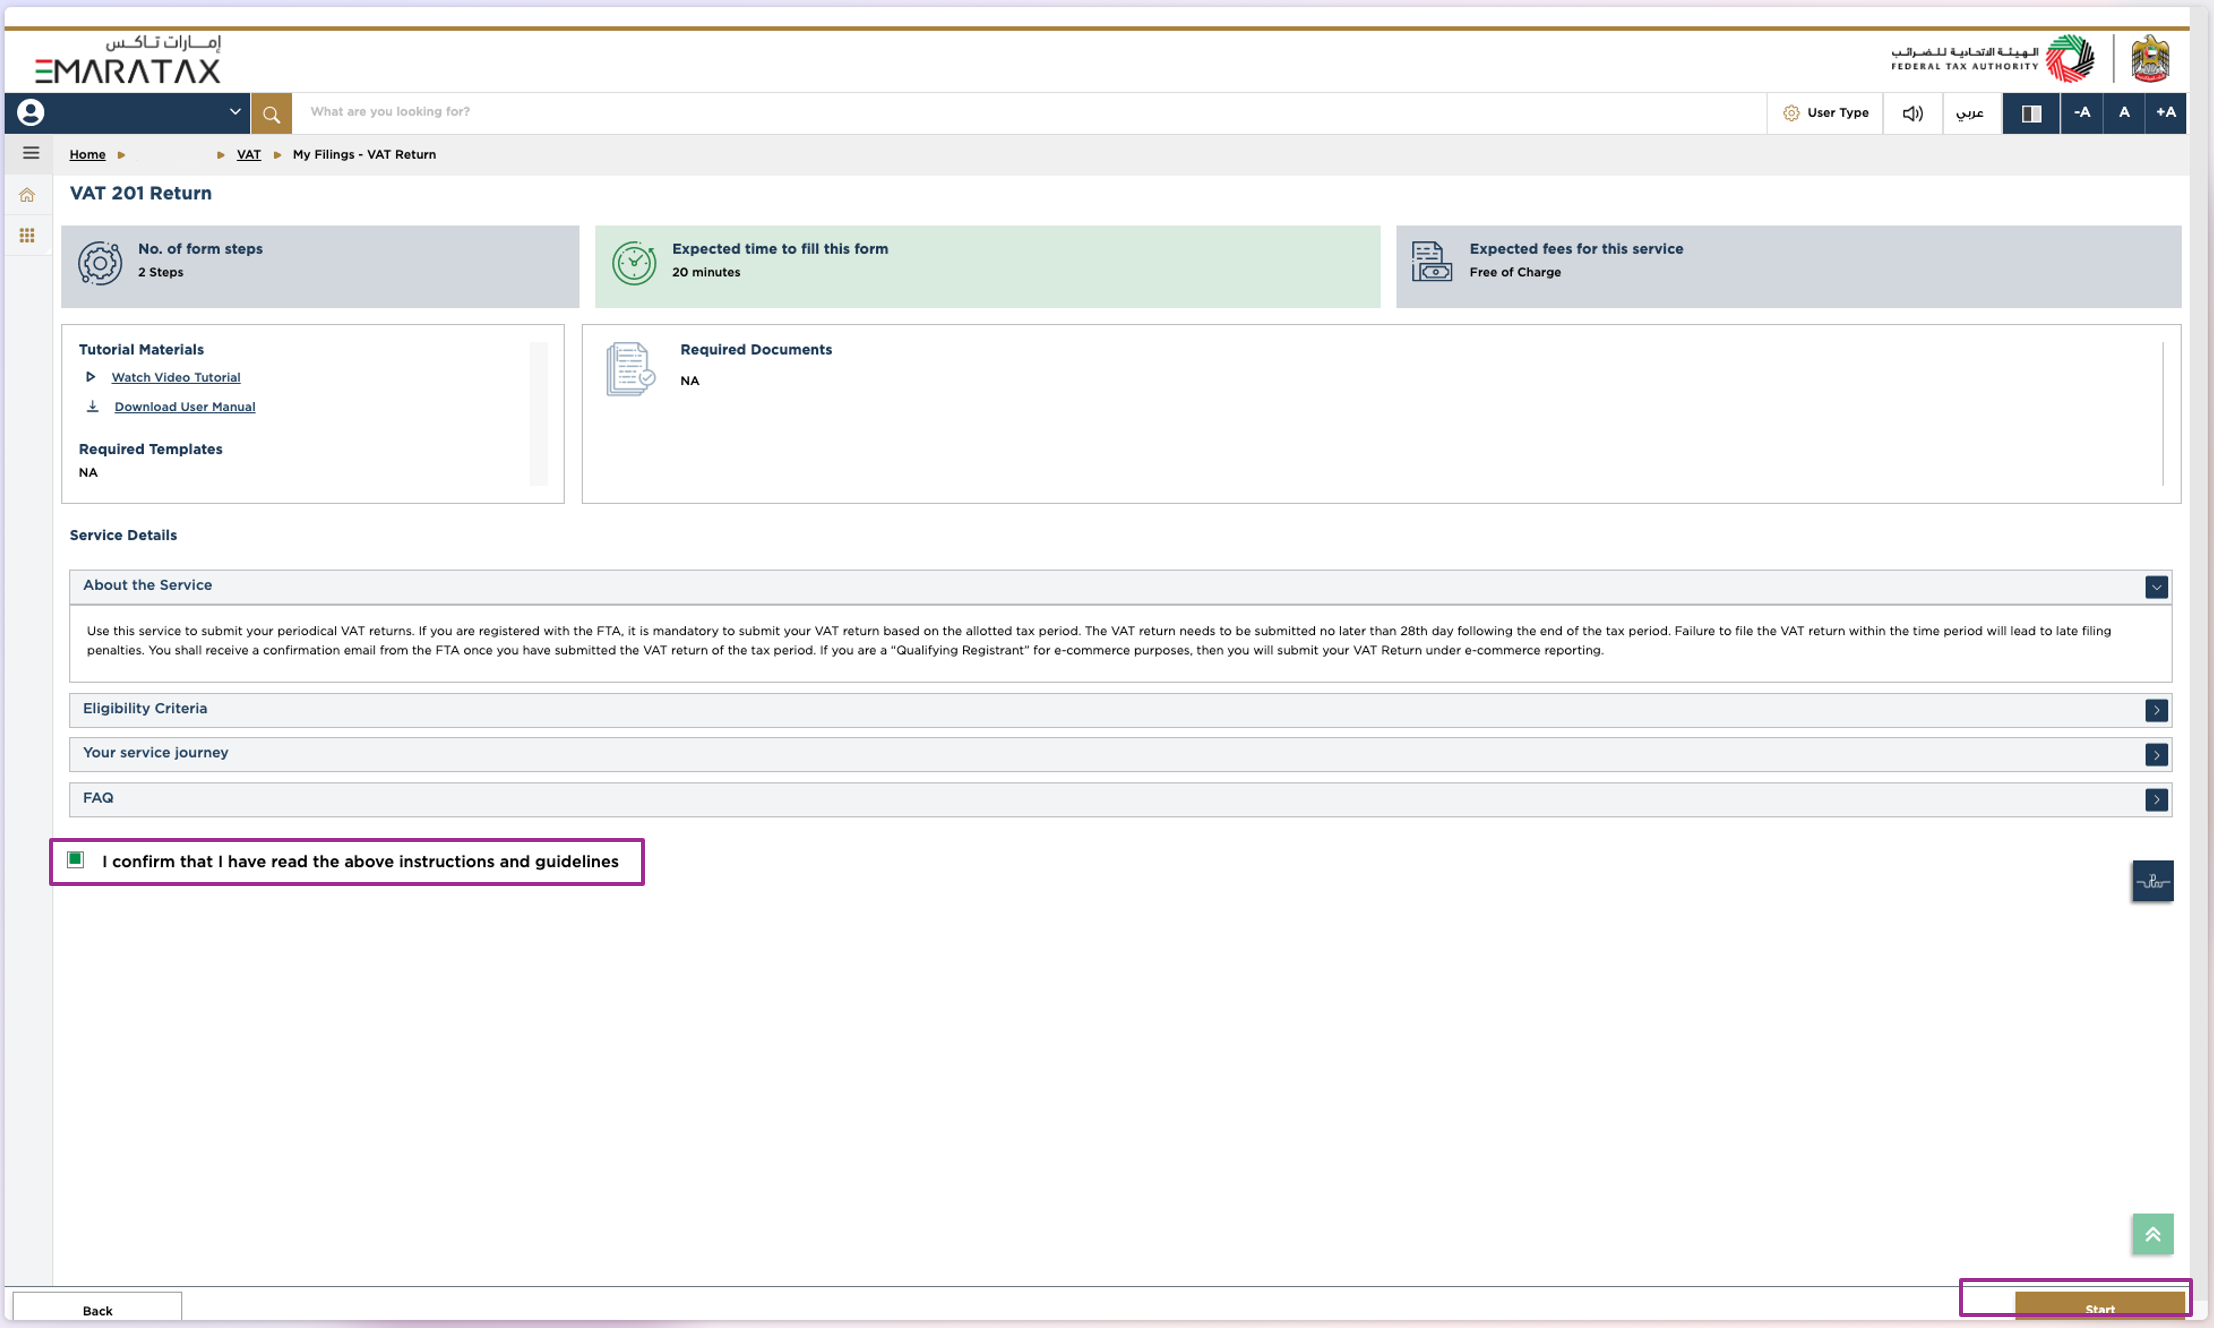Open the home icon in sidebar
The width and height of the screenshot is (2214, 1328).
pyautogui.click(x=27, y=195)
